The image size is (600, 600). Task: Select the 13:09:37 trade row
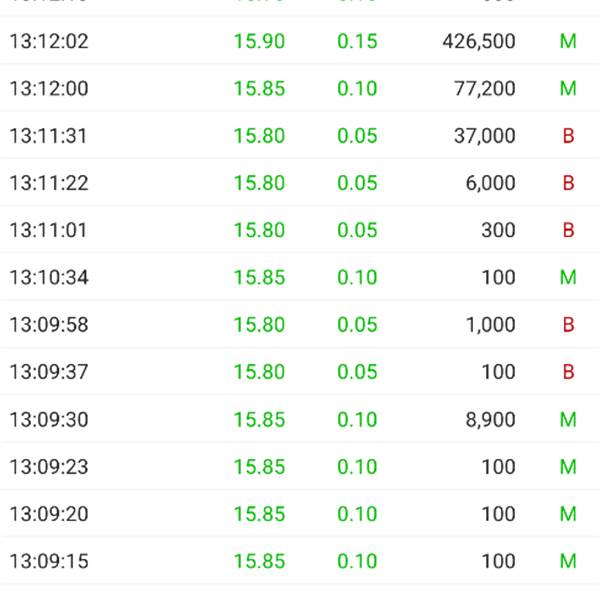(x=300, y=372)
